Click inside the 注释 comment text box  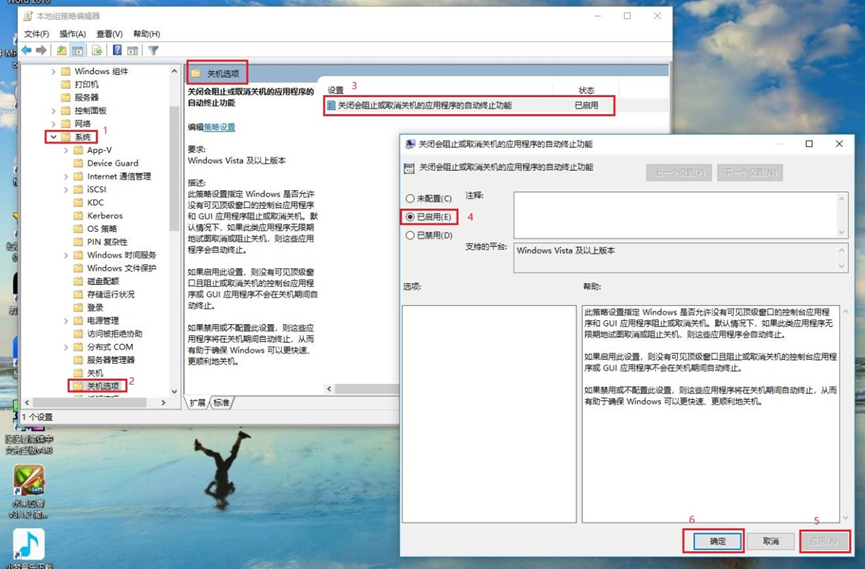pyautogui.click(x=675, y=215)
